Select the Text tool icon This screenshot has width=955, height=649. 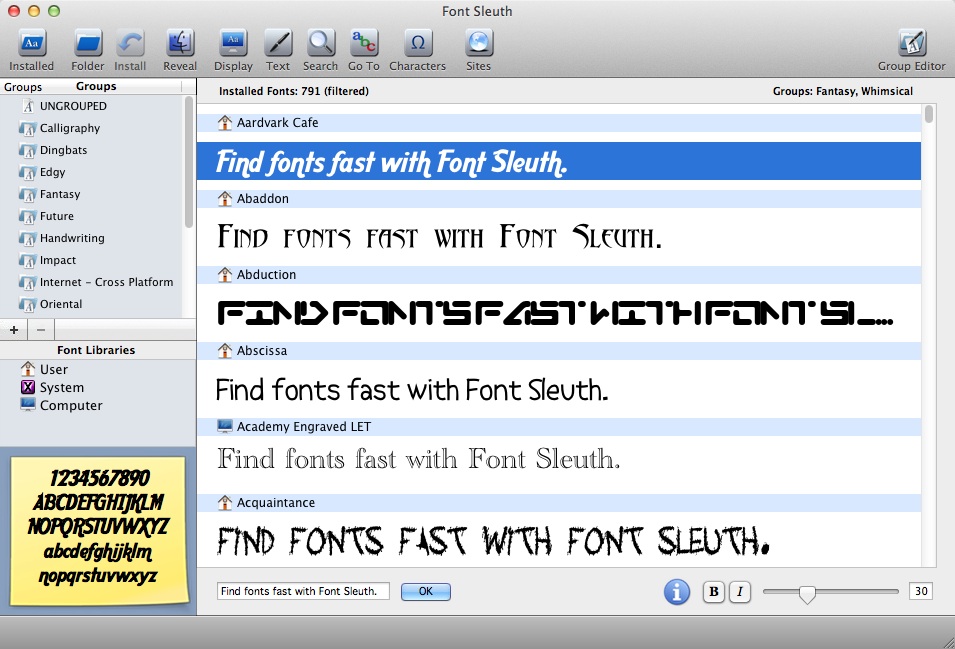[277, 45]
